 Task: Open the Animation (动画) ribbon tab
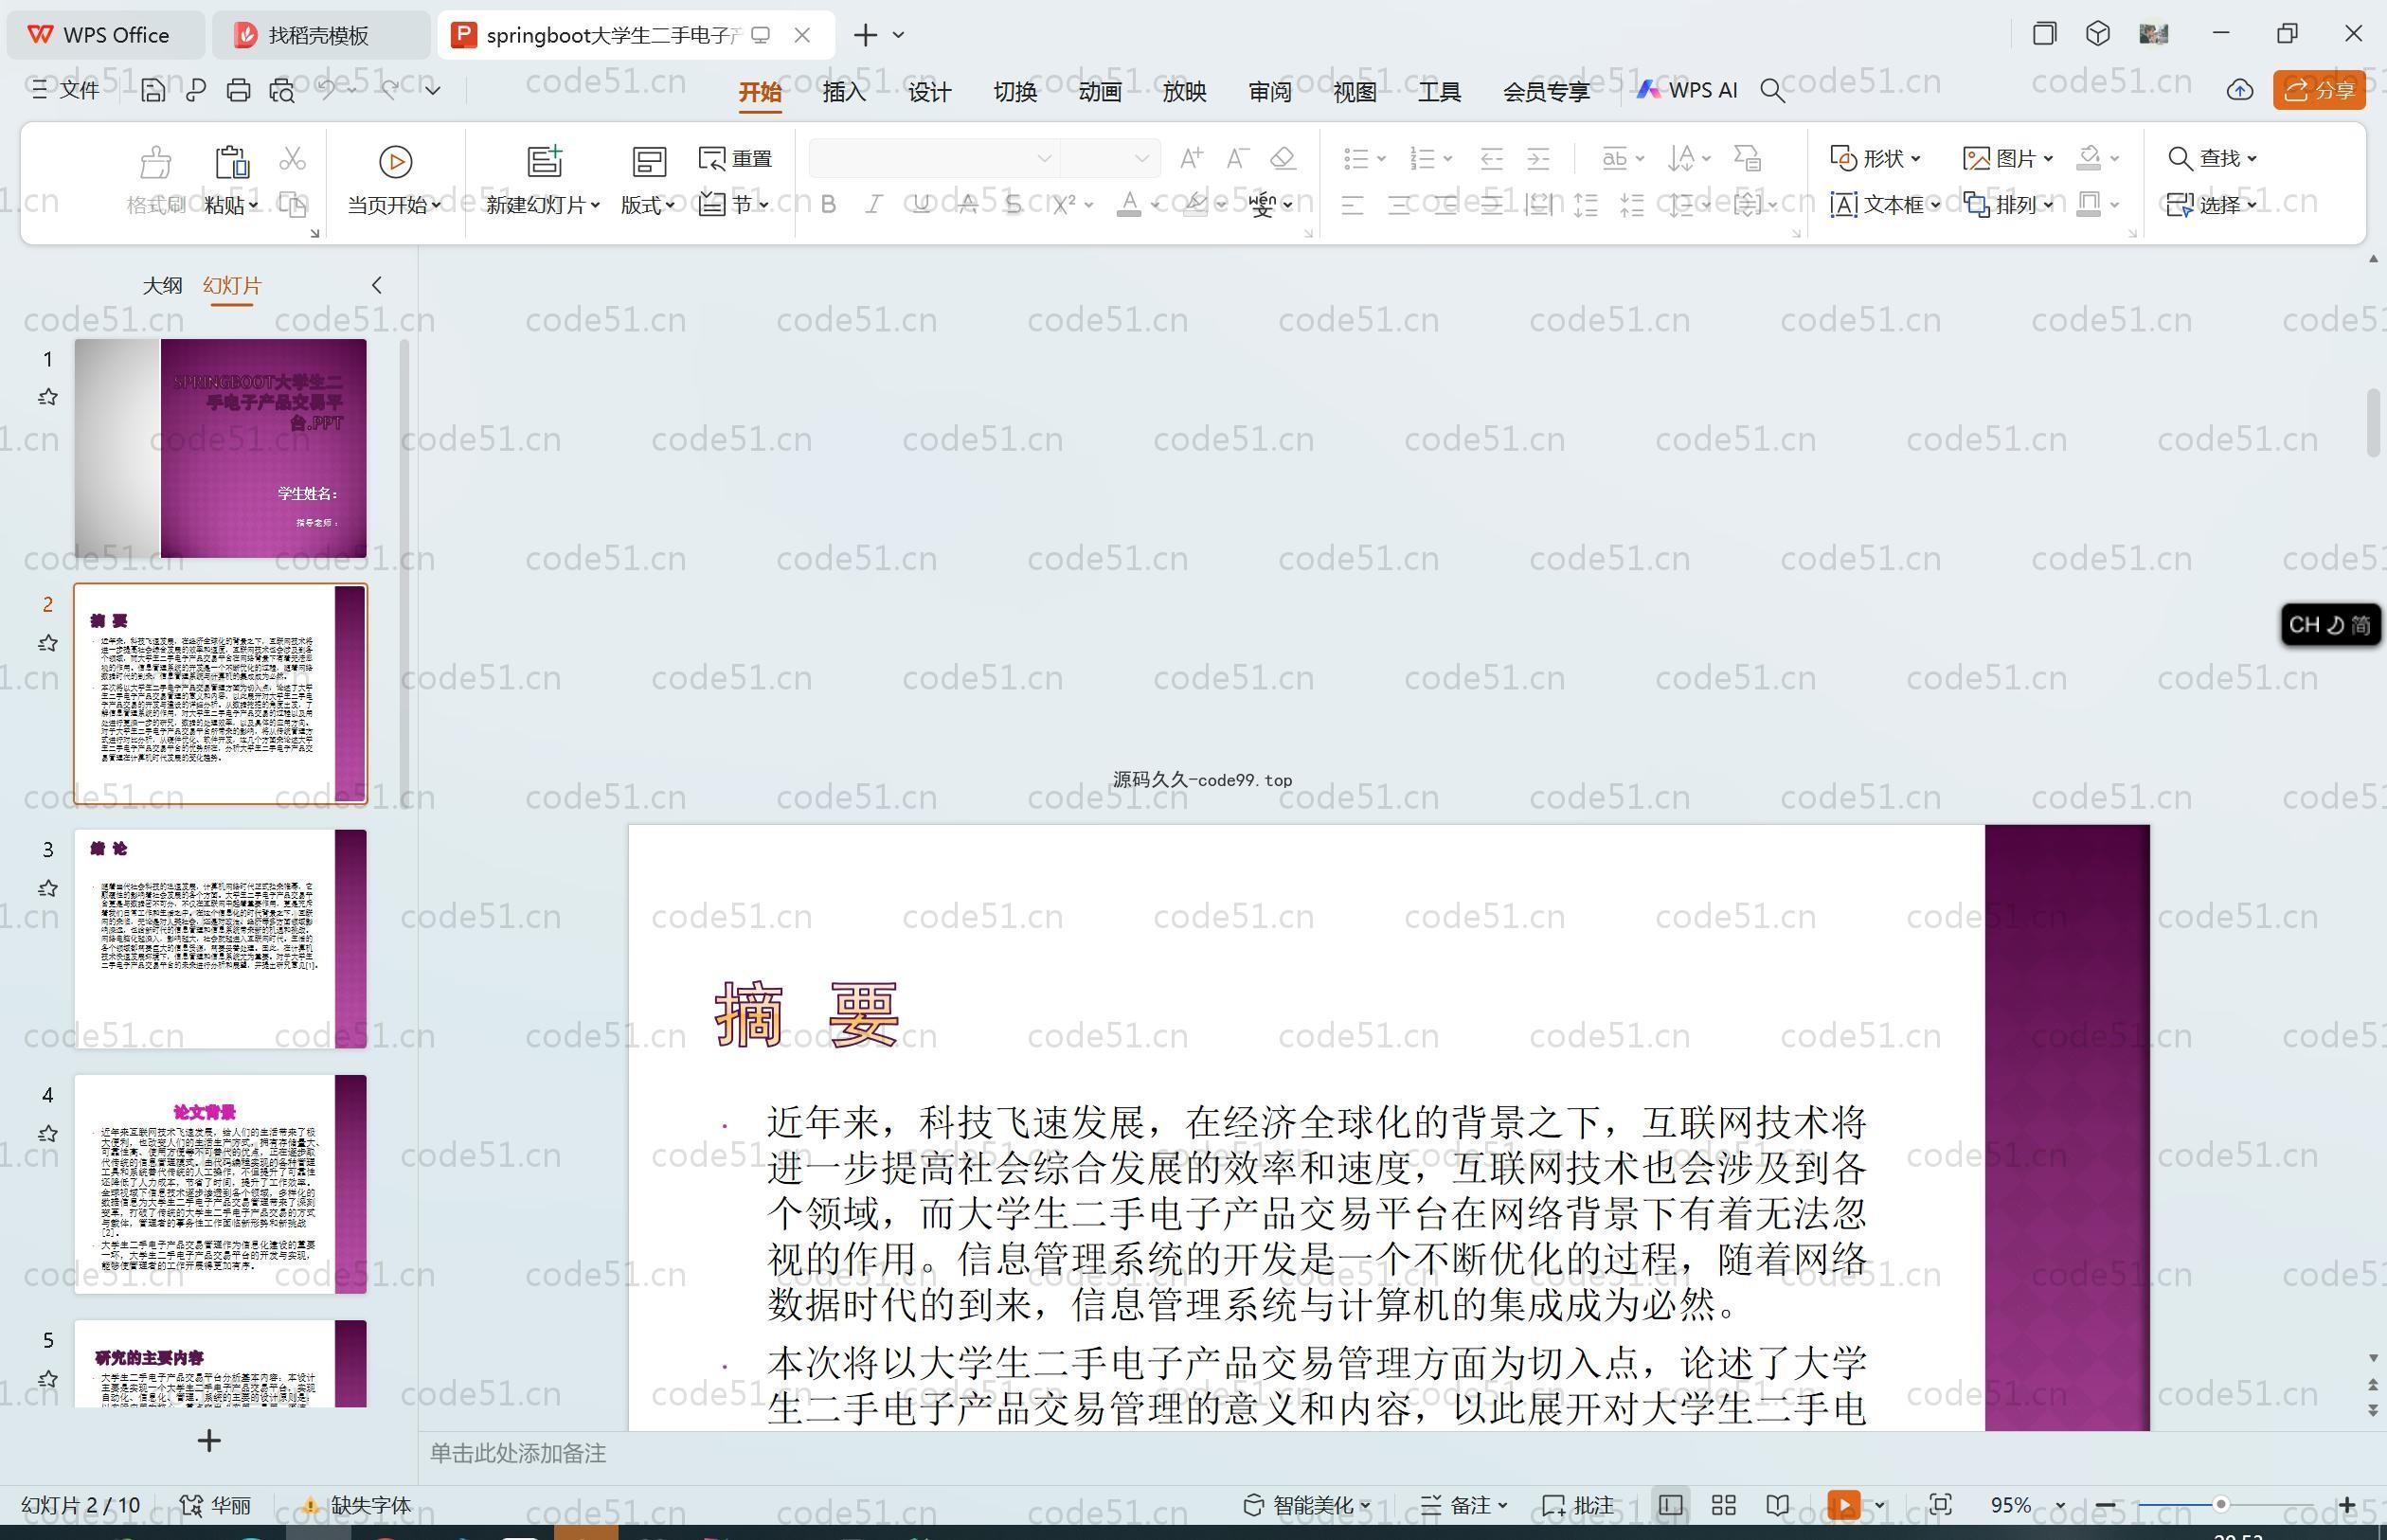coord(1099,92)
